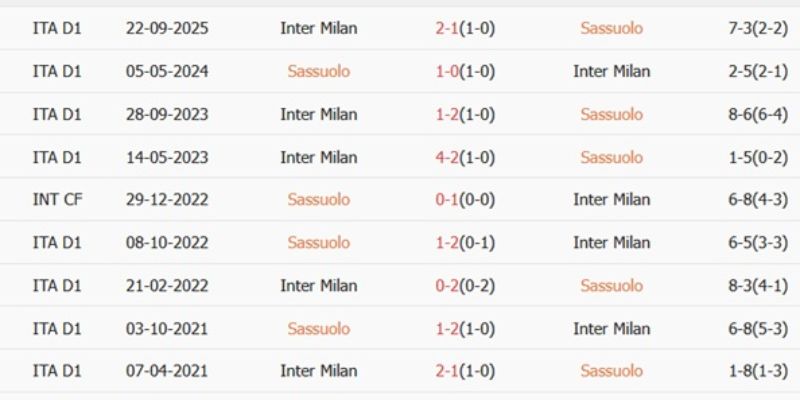Click the INT CF league label
Viewport: 800px width, 400px height.
57,200
